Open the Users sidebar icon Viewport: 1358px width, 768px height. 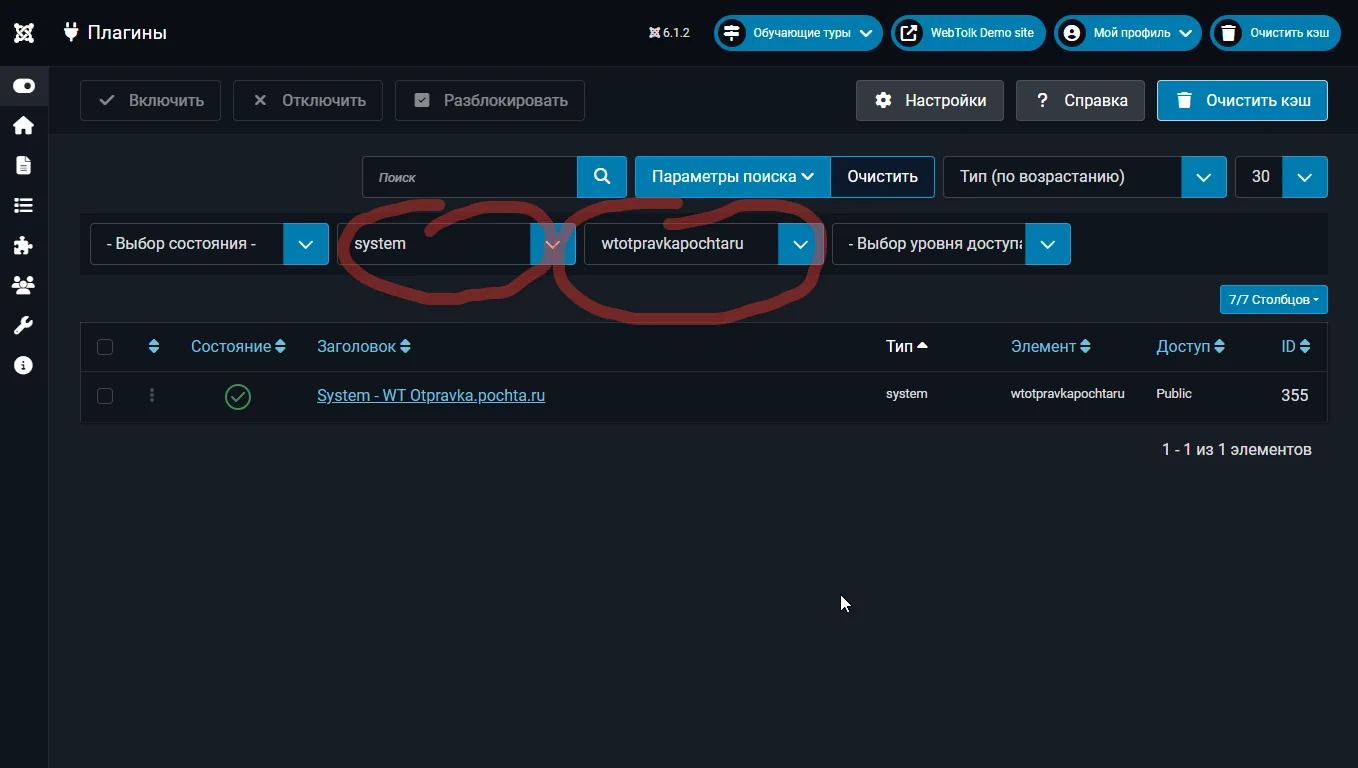(23, 286)
